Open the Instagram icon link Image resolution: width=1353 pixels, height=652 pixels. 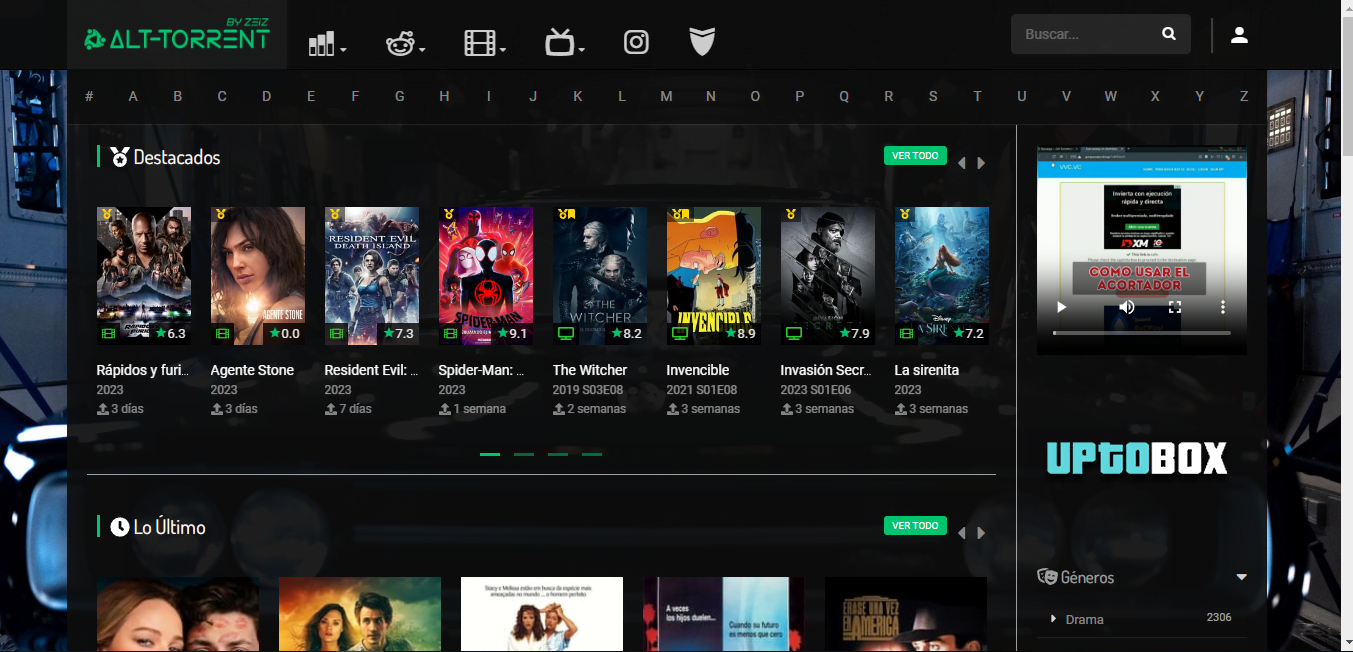coord(636,42)
